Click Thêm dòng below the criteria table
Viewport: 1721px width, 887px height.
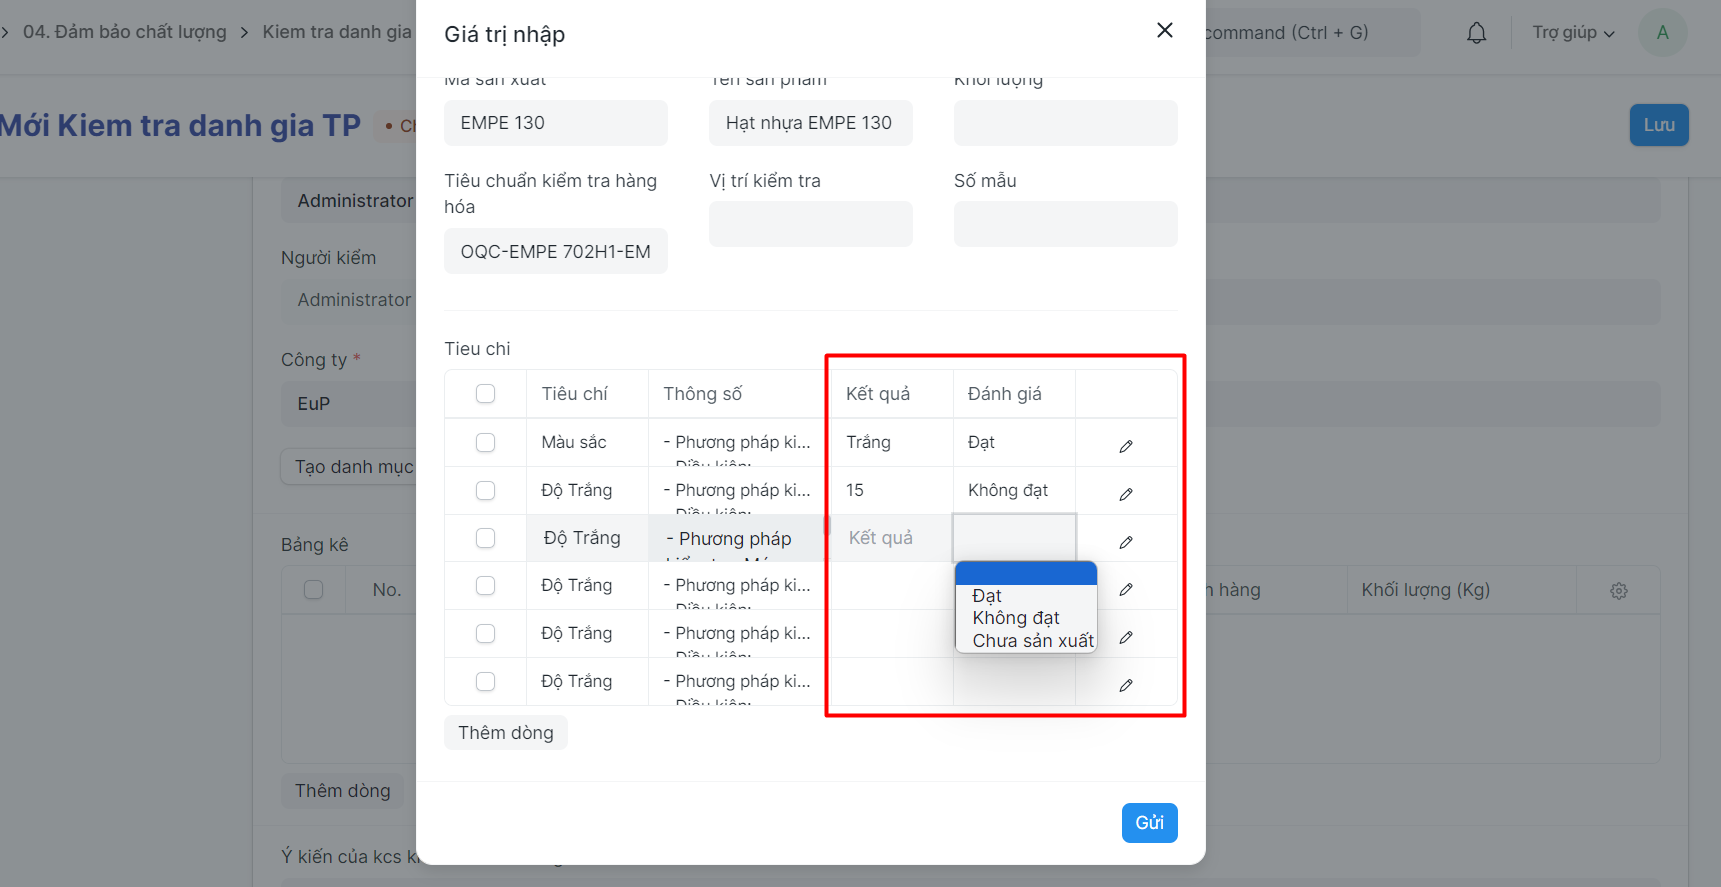point(505,733)
